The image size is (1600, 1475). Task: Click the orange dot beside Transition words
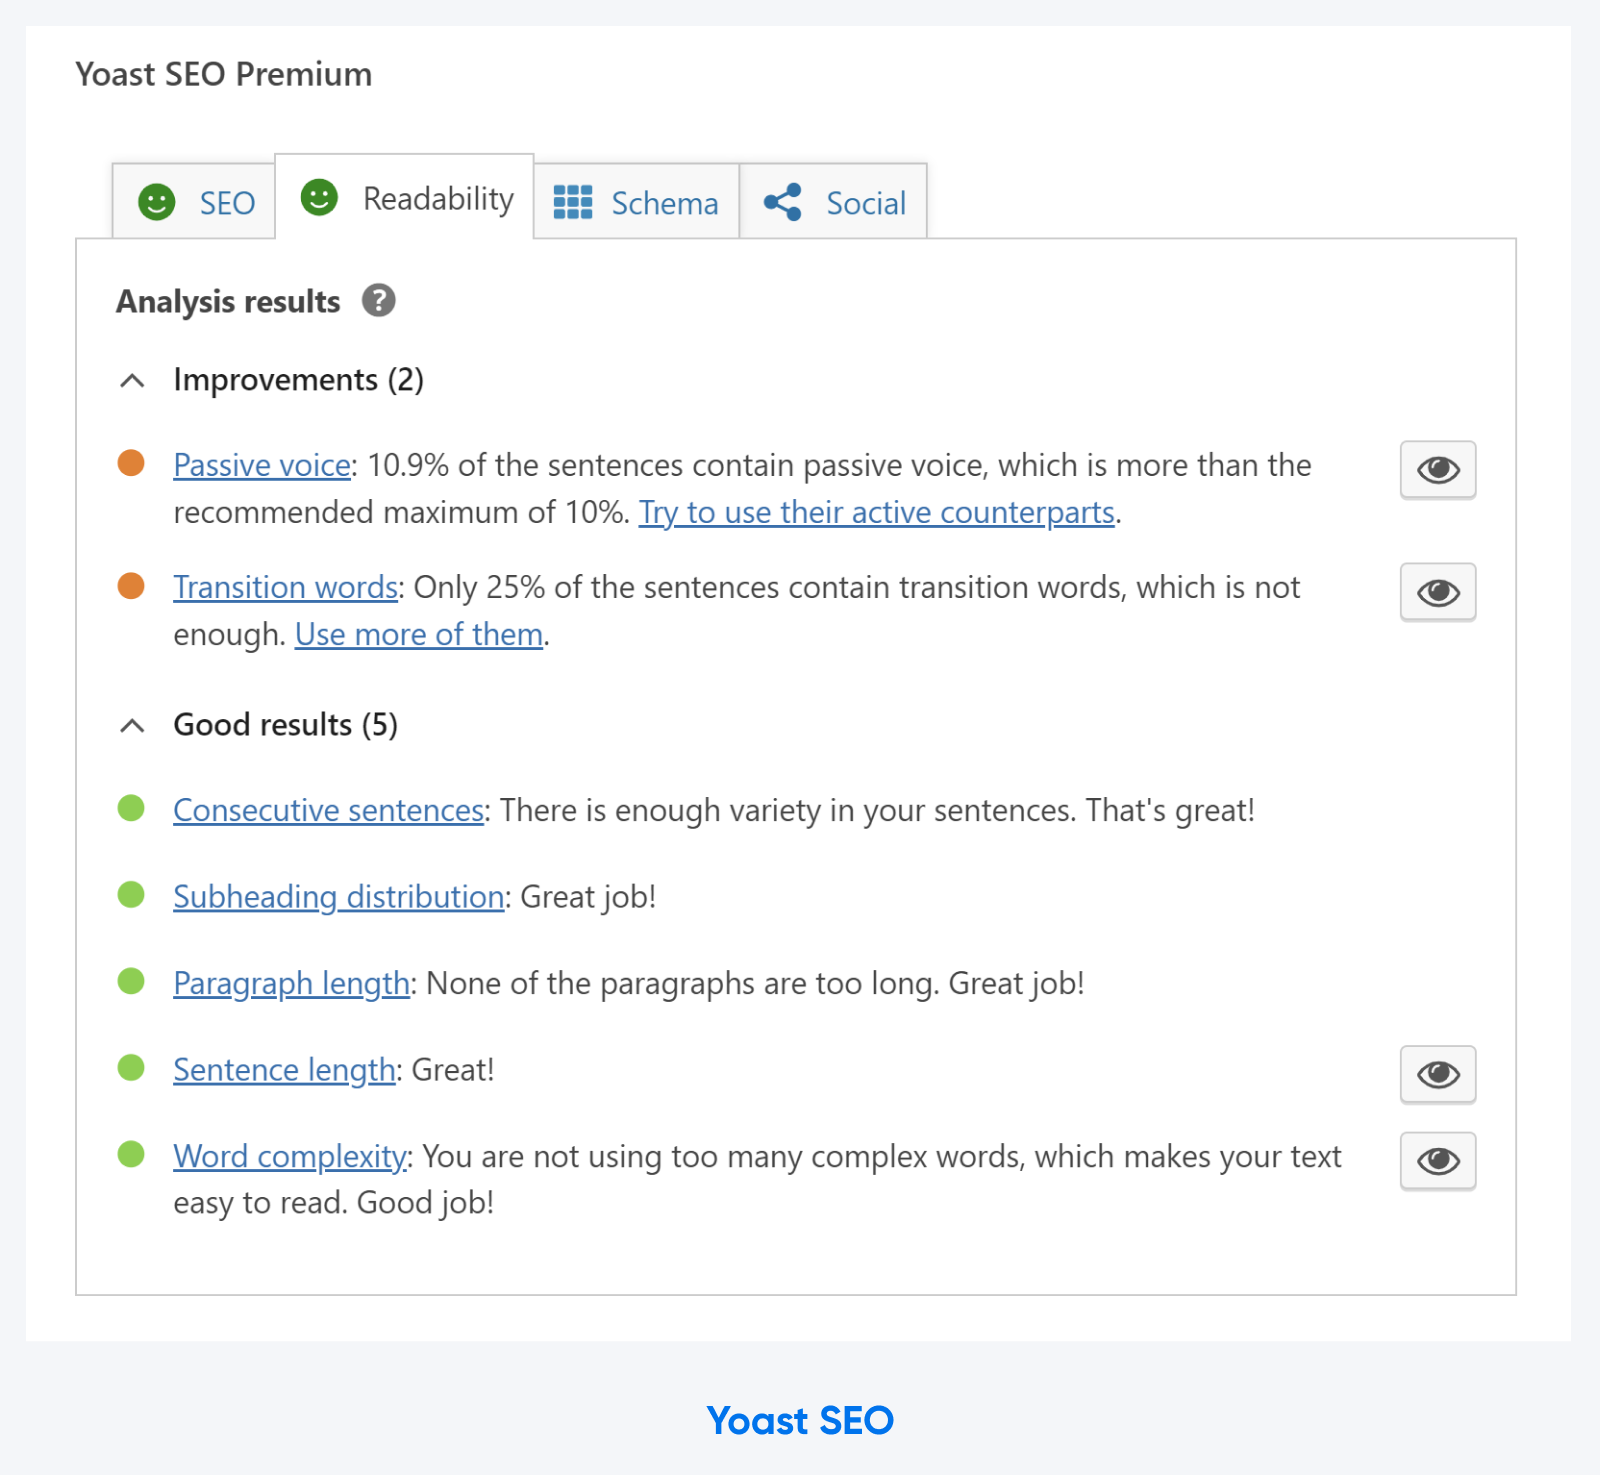coord(131,586)
